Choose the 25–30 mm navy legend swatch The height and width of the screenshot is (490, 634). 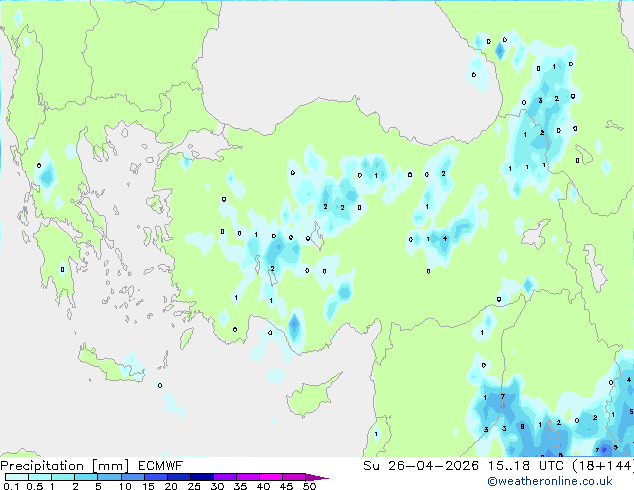pyautogui.click(x=202, y=477)
